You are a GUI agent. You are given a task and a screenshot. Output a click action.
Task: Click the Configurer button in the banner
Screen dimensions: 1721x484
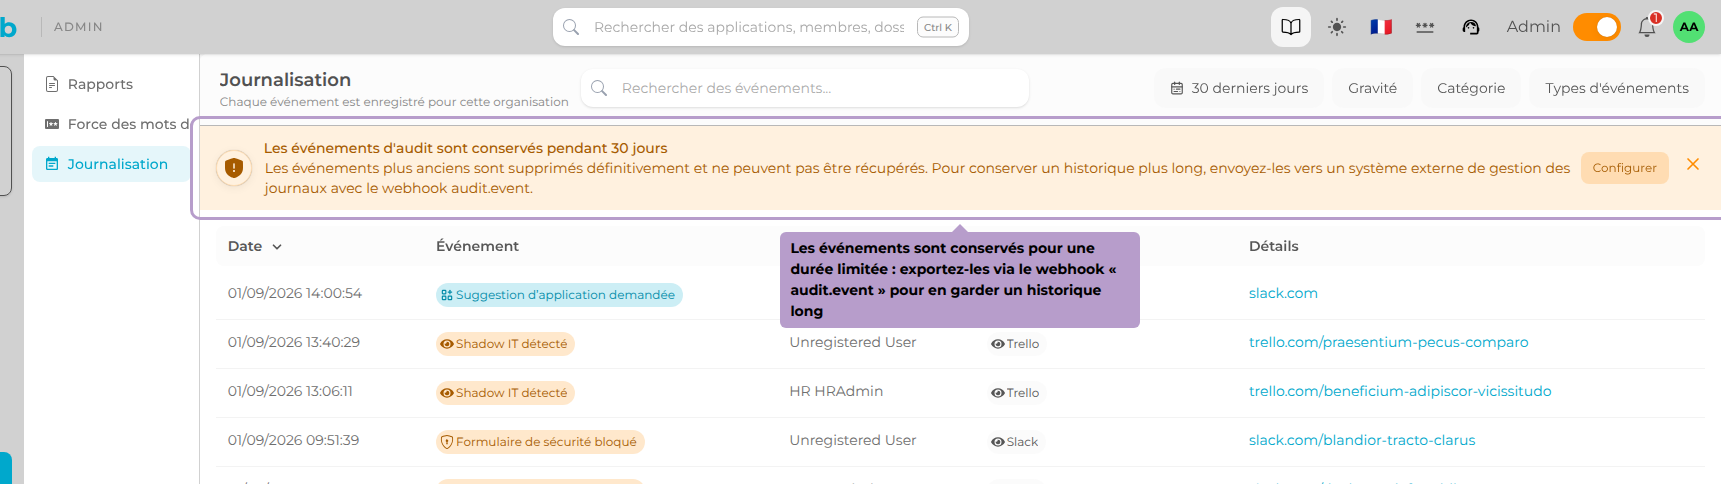[x=1624, y=168]
